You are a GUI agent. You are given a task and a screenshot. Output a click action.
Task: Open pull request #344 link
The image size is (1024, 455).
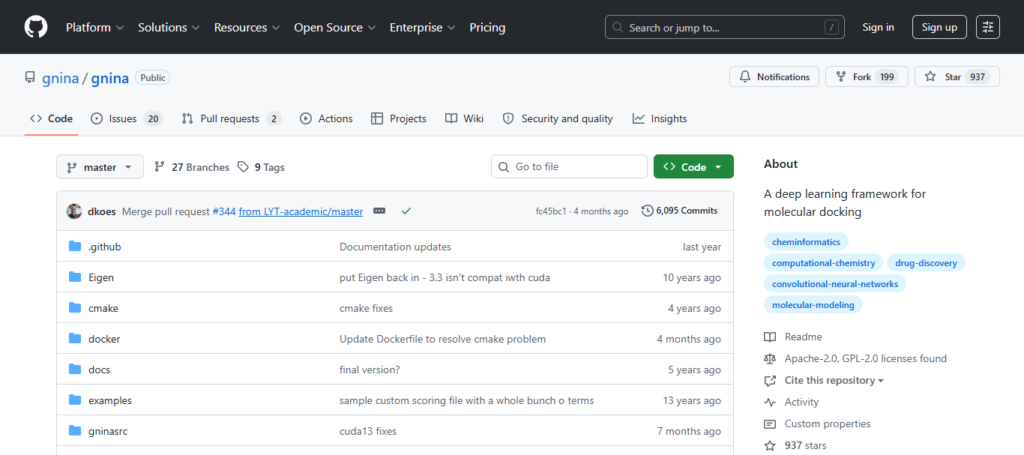coord(224,211)
